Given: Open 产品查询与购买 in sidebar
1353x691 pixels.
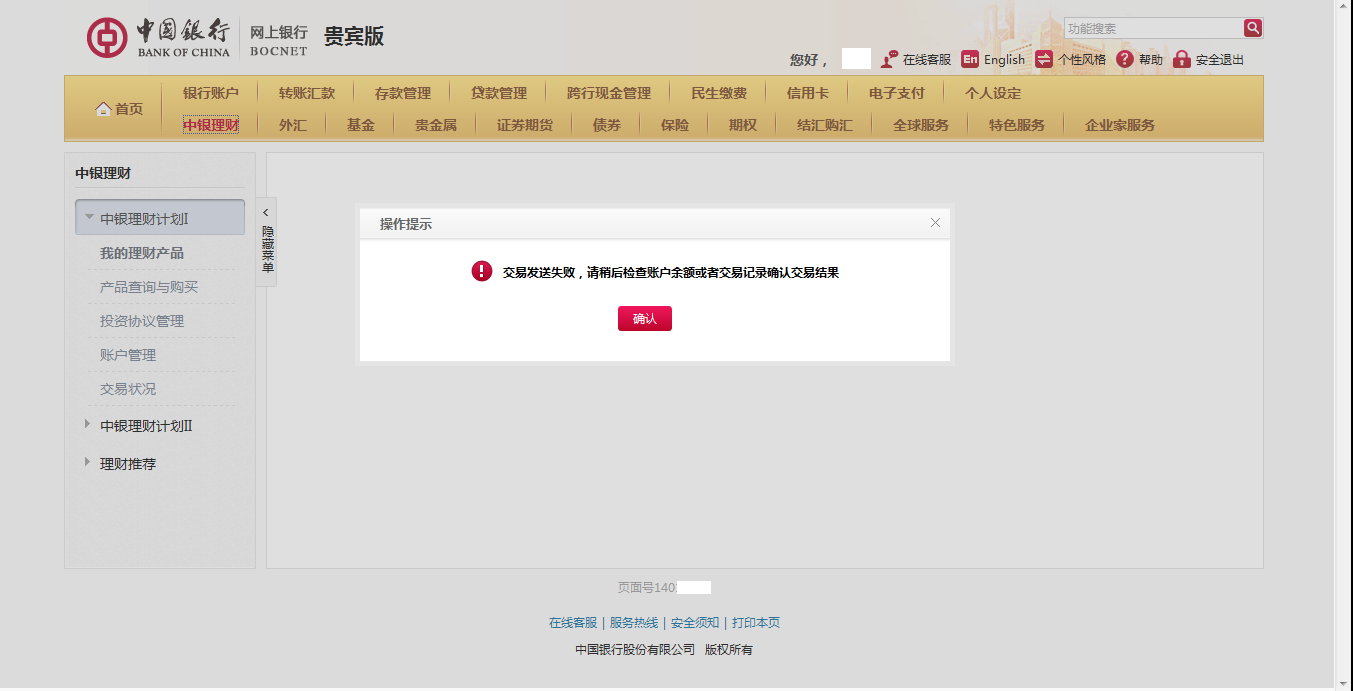Looking at the screenshot, I should 149,287.
